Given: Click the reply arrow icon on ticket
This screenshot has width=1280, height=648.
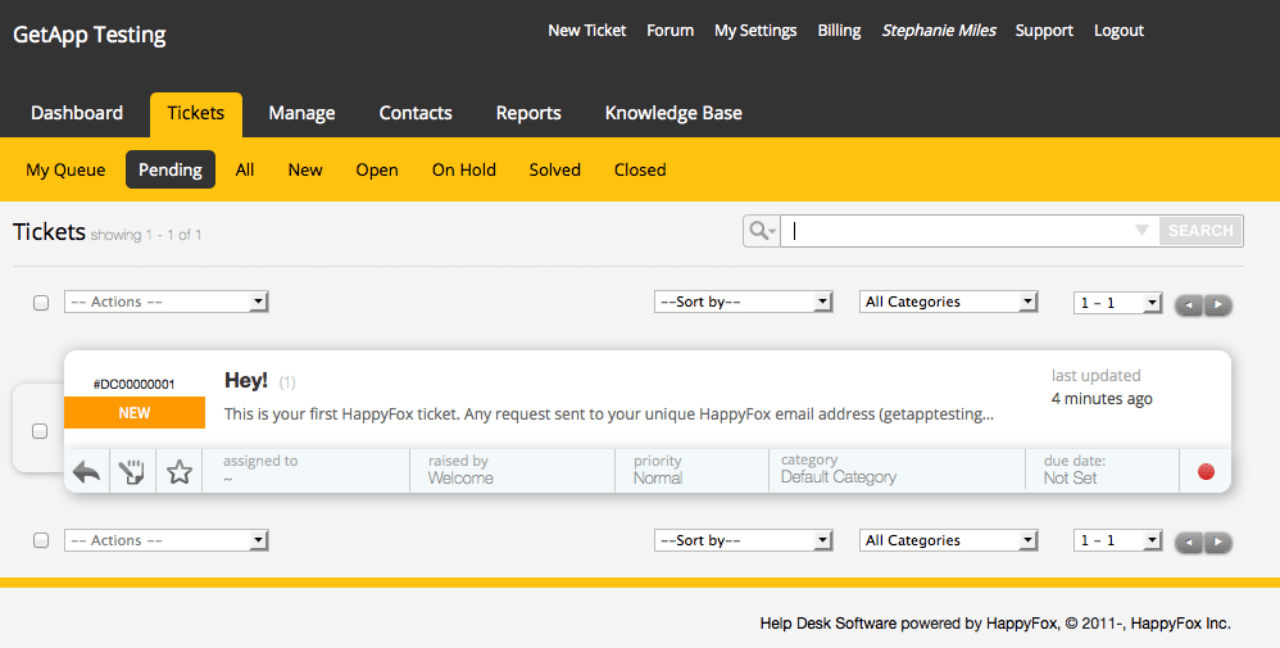Looking at the screenshot, I should pyautogui.click(x=87, y=472).
